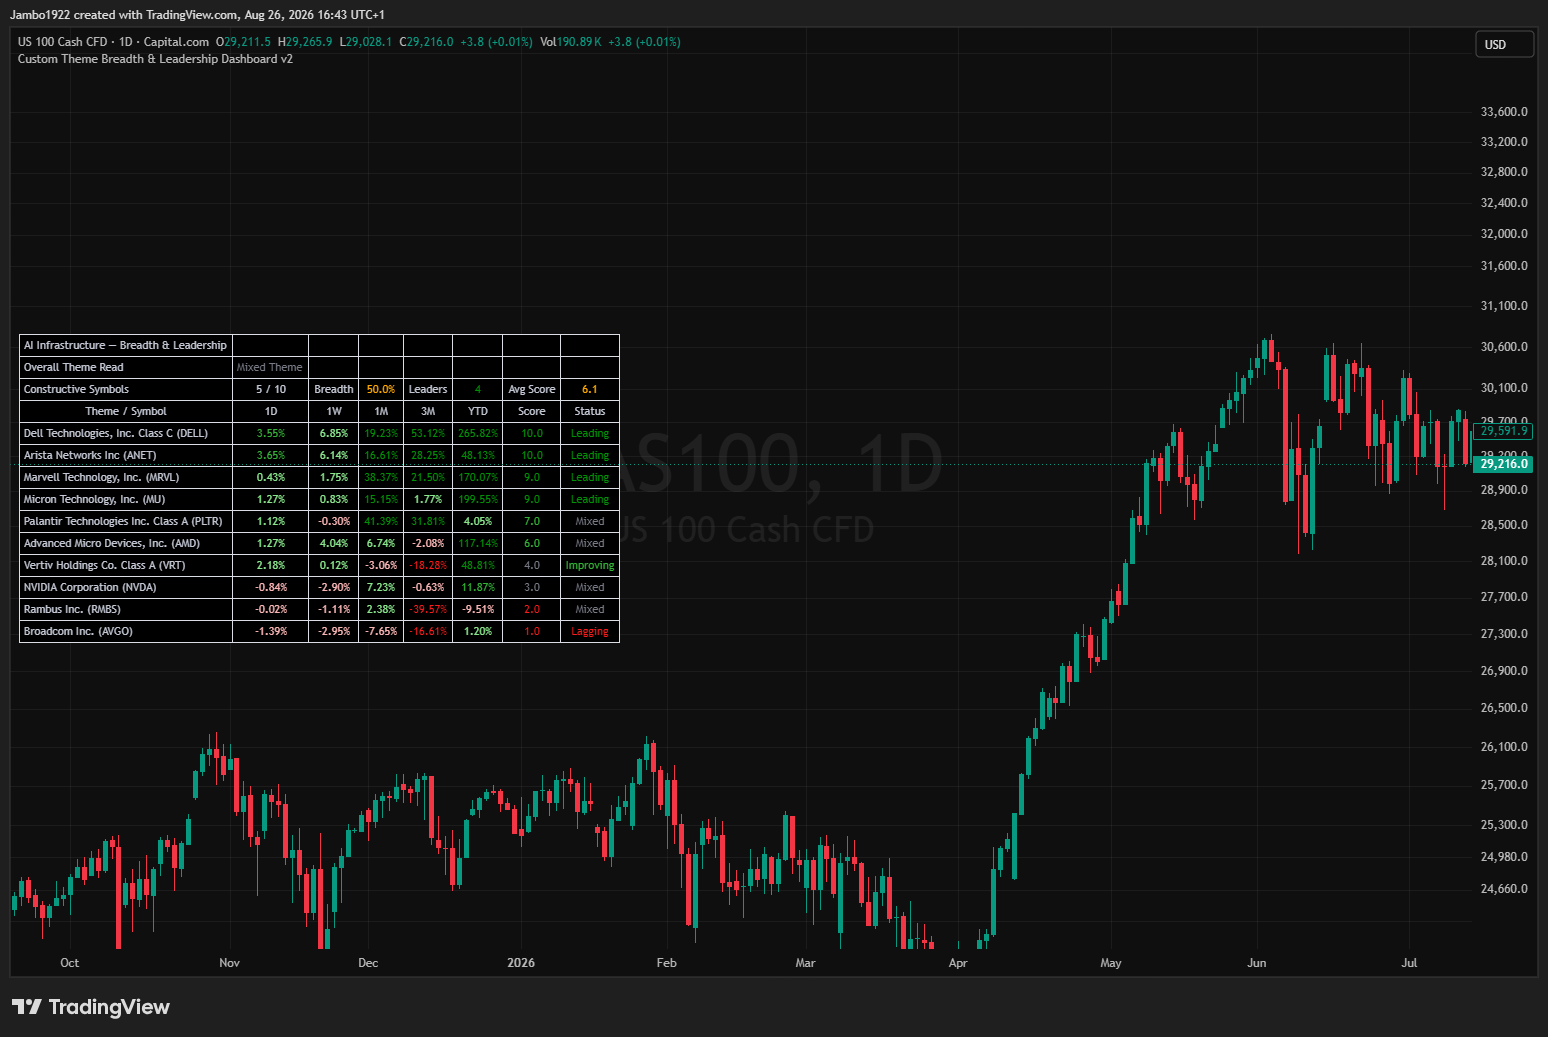Click the Micron Technology, Inc. (MU) row name
1548x1037 pixels.
(x=94, y=499)
